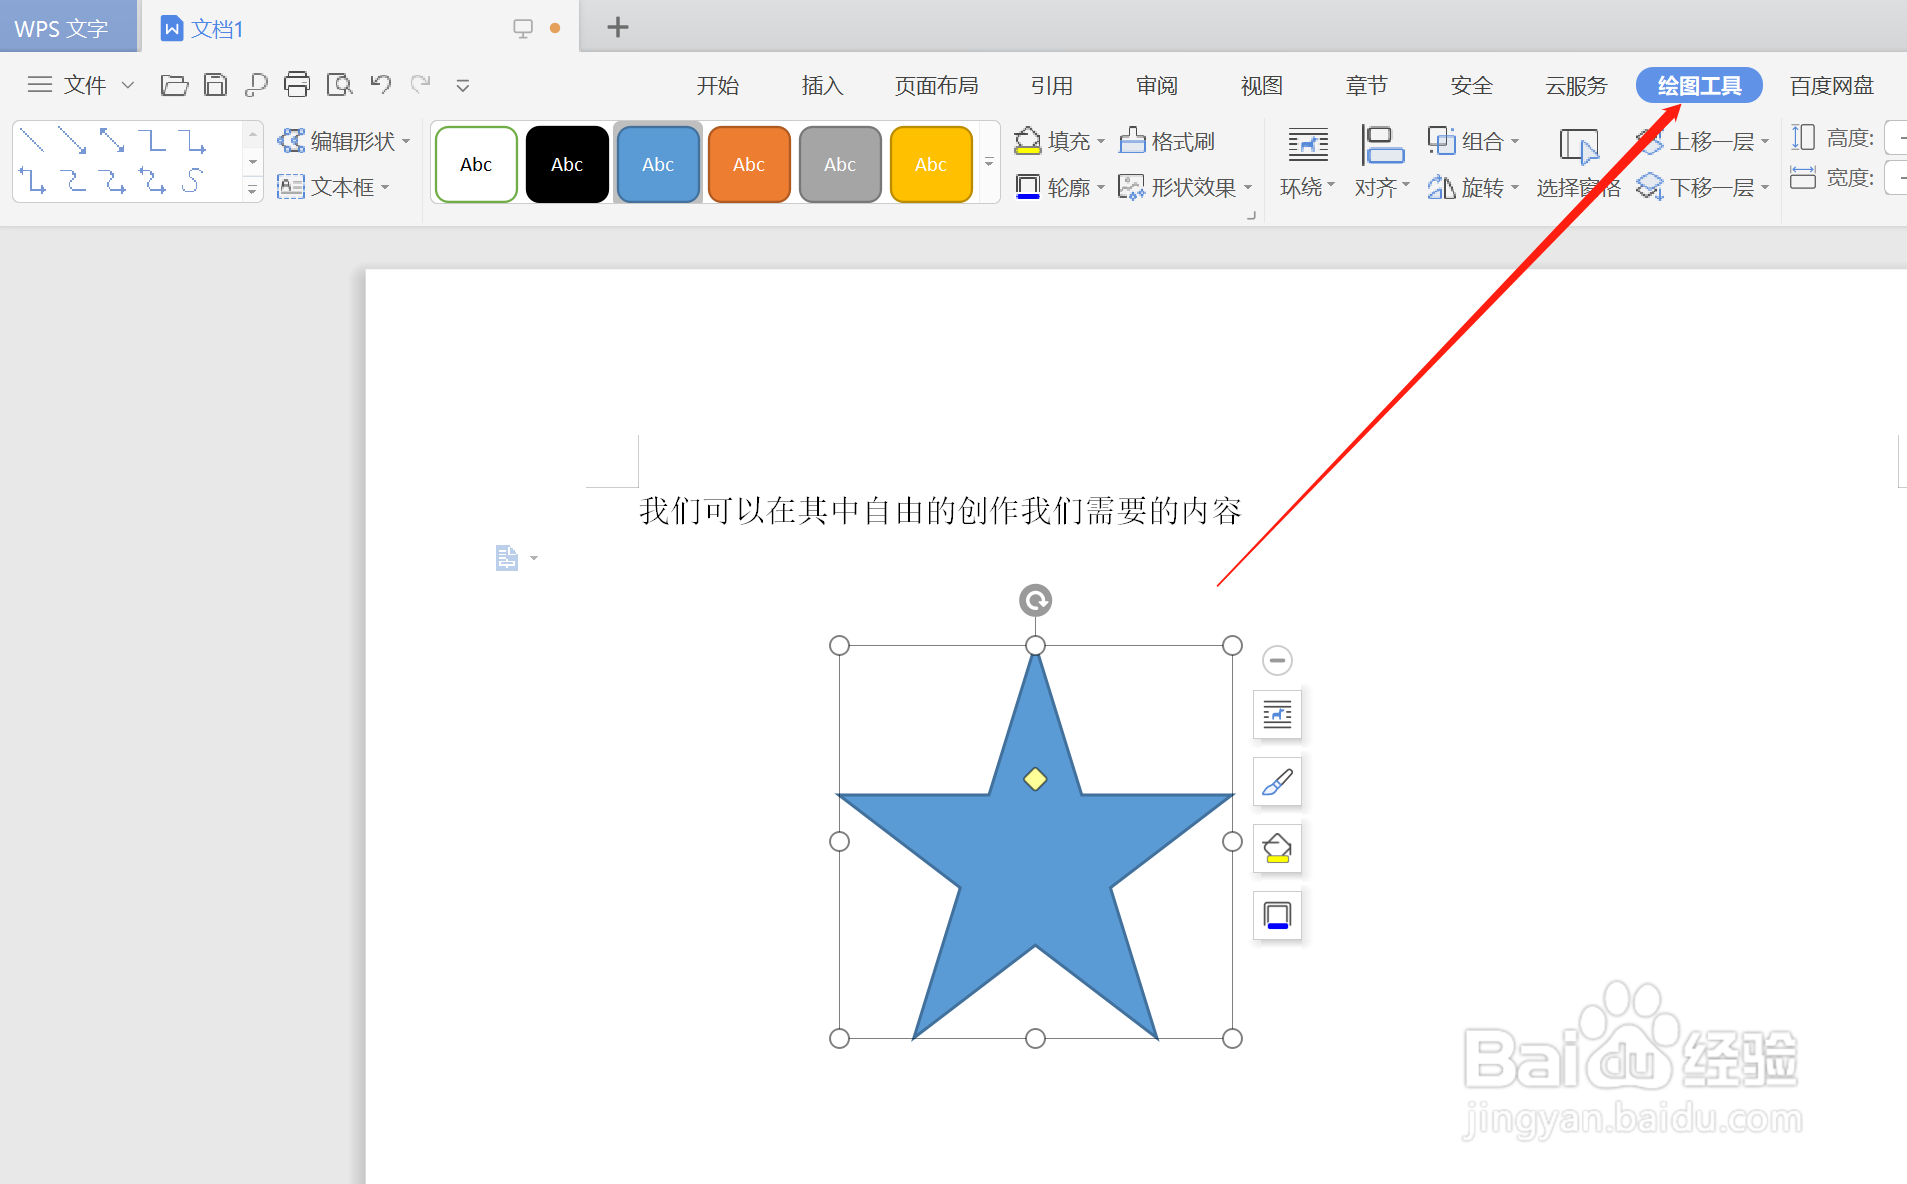This screenshot has height=1184, width=1907.
Task: Open the 绘图工具 ribbon tab
Action: click(1697, 85)
